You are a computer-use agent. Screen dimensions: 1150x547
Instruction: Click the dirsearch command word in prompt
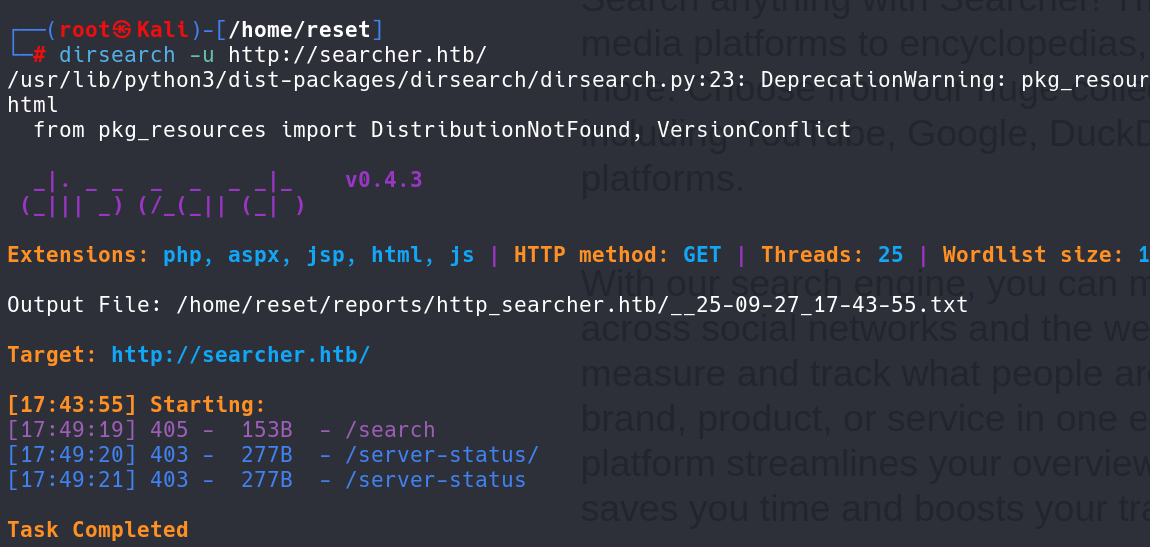[117, 55]
